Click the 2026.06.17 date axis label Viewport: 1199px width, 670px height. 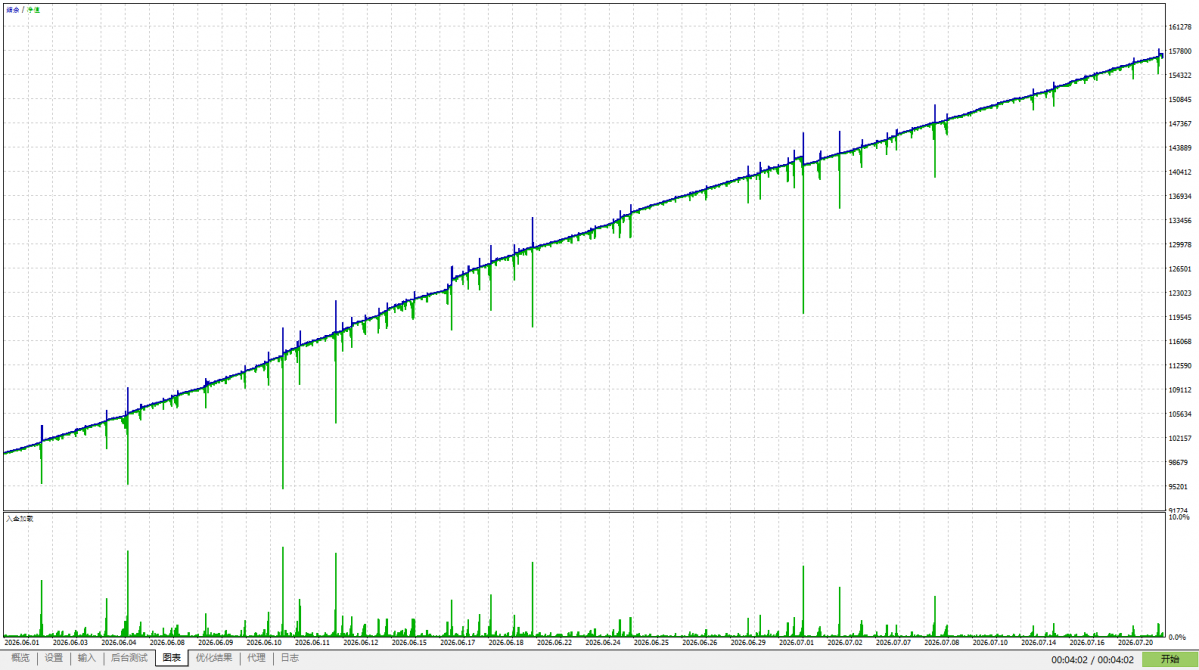pos(457,642)
